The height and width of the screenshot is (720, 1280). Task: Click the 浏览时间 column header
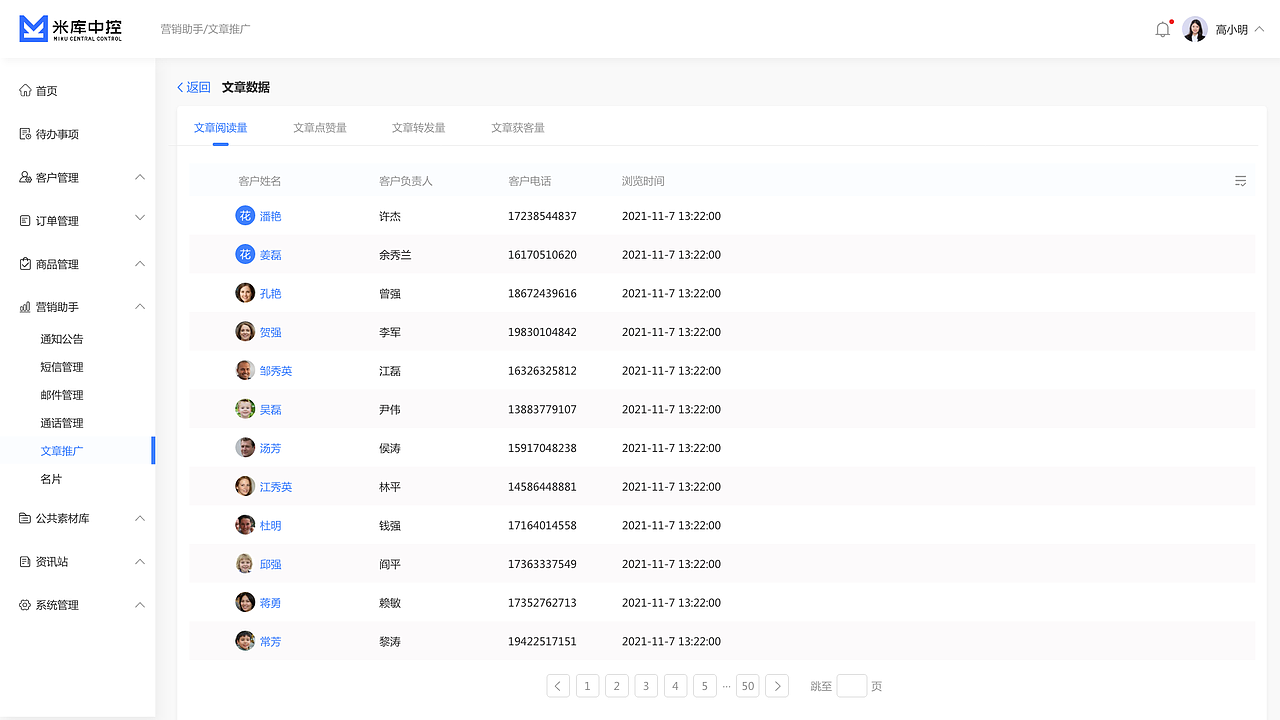(643, 181)
